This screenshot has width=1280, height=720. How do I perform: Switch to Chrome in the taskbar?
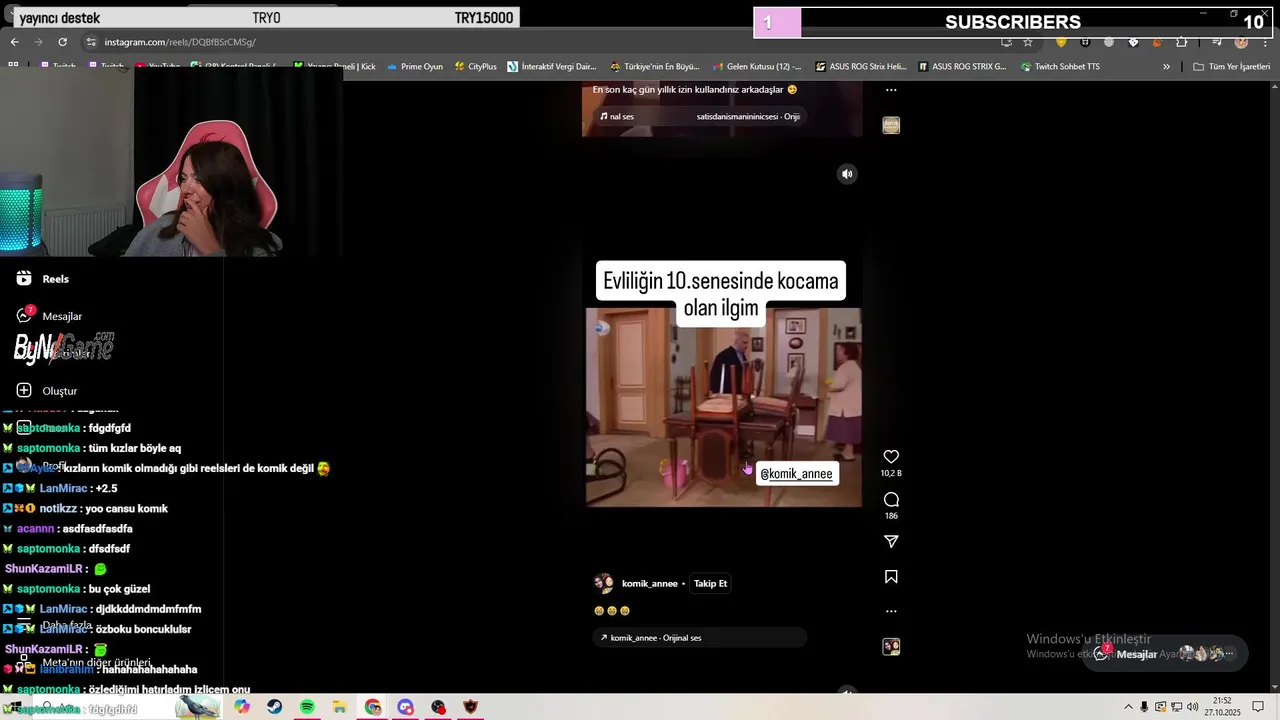[x=373, y=707]
